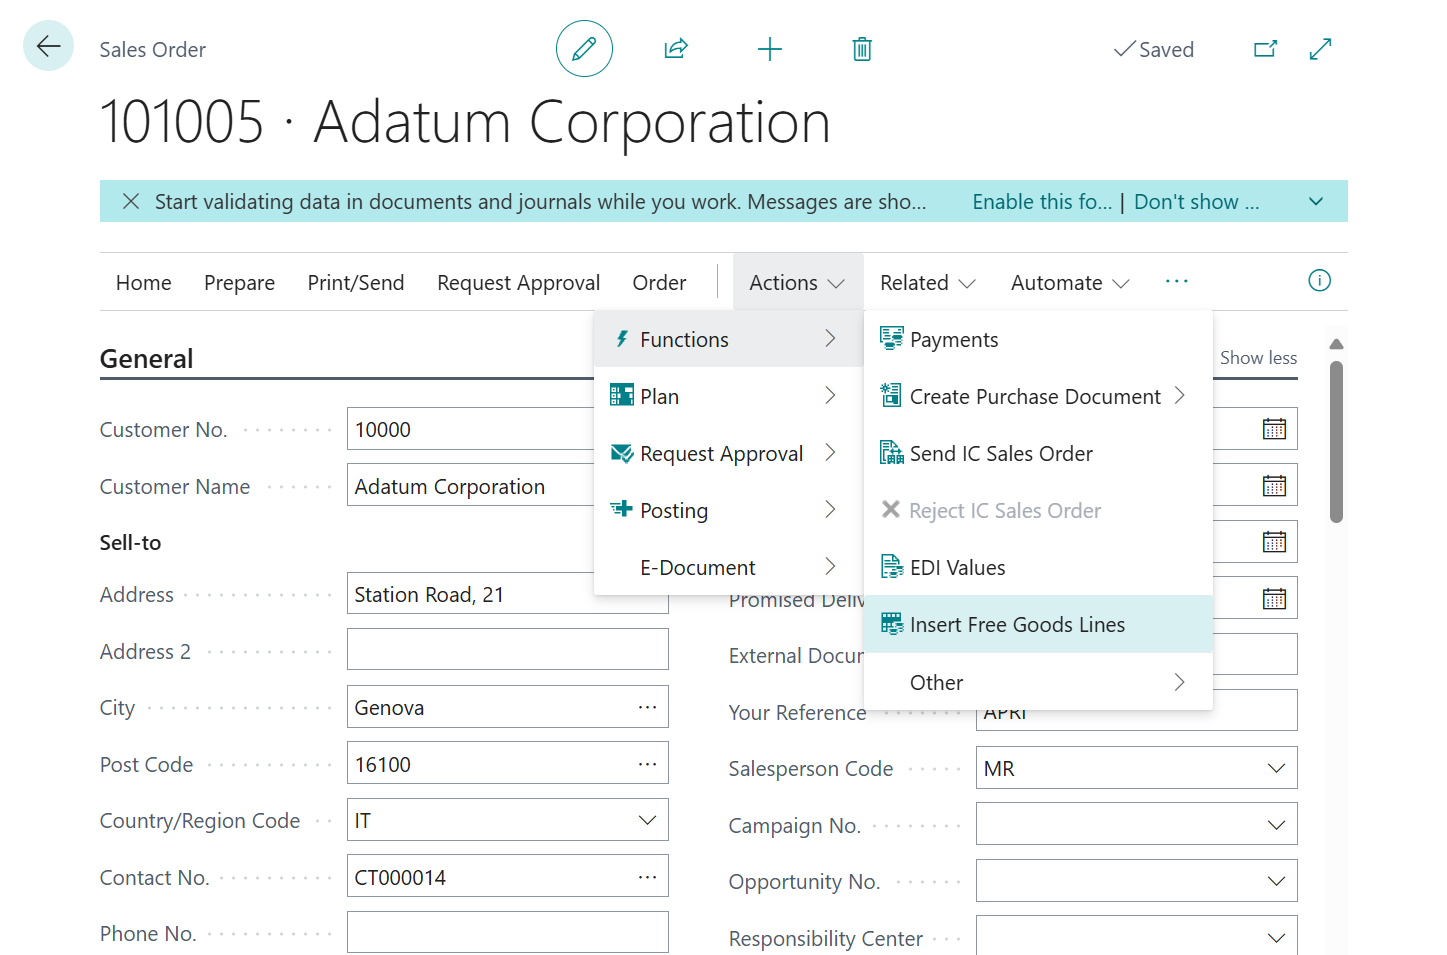Expand Salesperson Code dropdown

pos(1276,768)
